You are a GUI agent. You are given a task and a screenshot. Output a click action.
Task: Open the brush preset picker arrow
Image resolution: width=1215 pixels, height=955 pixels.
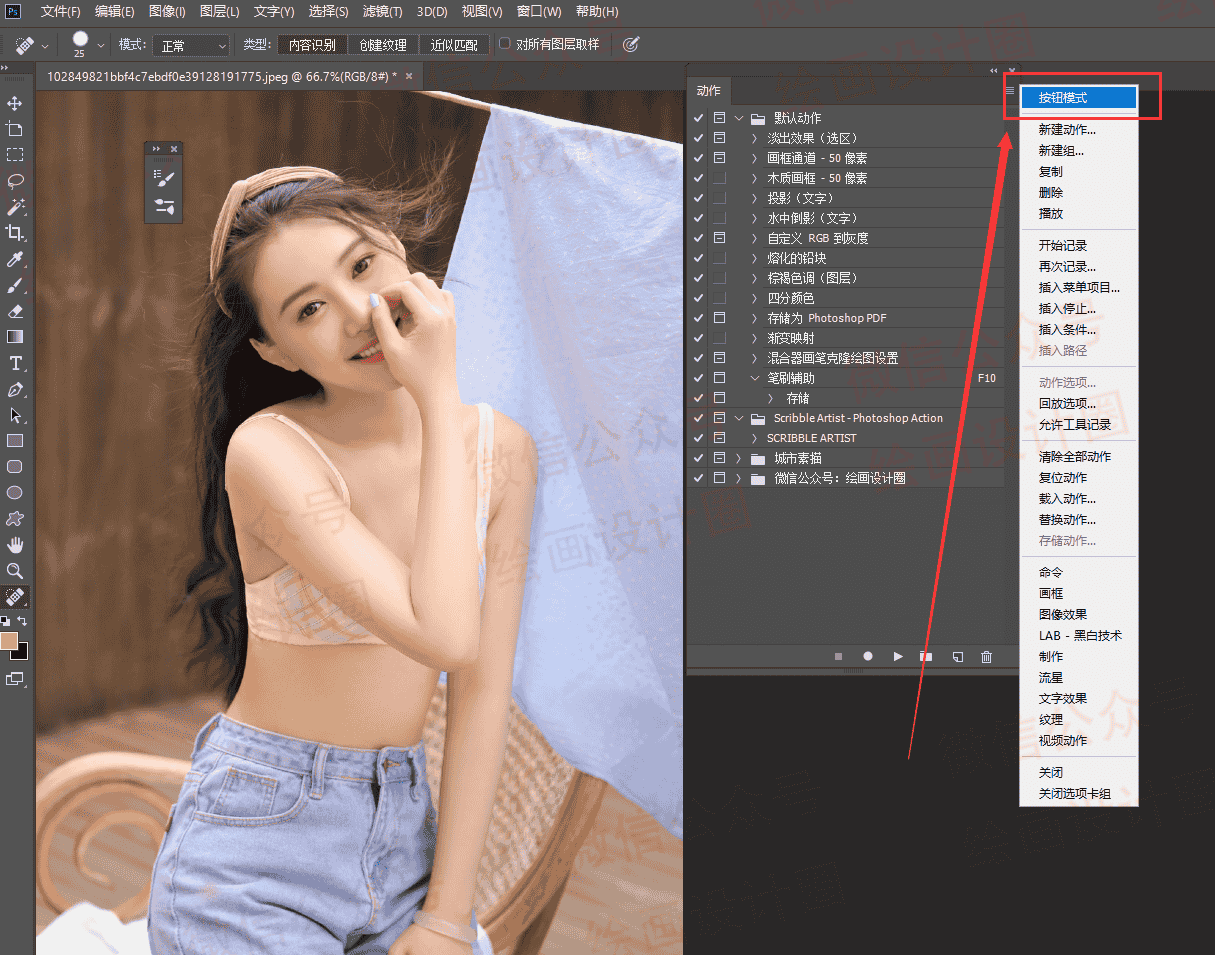pyautogui.click(x=101, y=45)
